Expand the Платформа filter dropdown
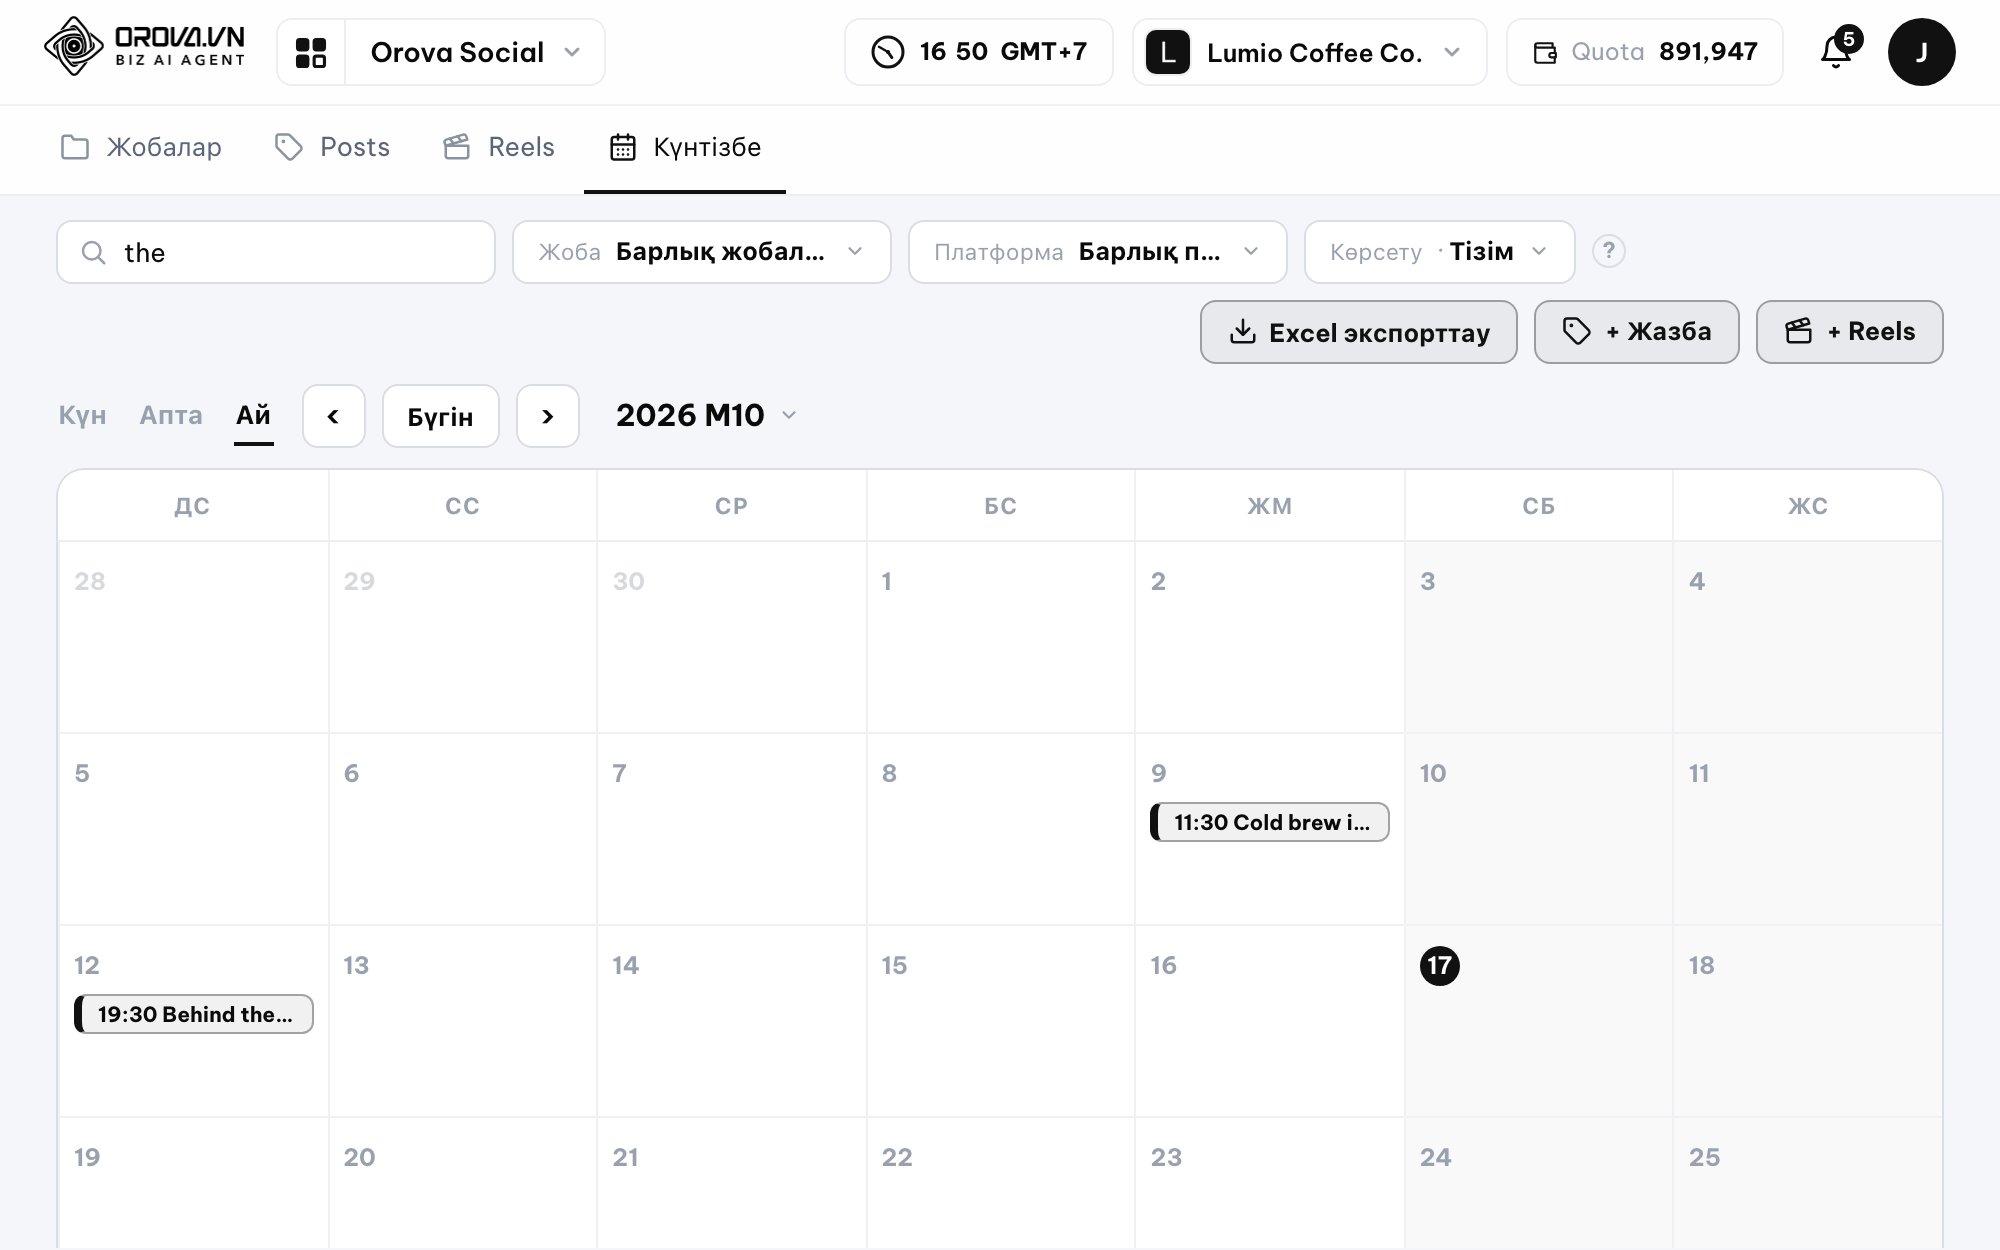The width and height of the screenshot is (2000, 1250). point(1097,252)
